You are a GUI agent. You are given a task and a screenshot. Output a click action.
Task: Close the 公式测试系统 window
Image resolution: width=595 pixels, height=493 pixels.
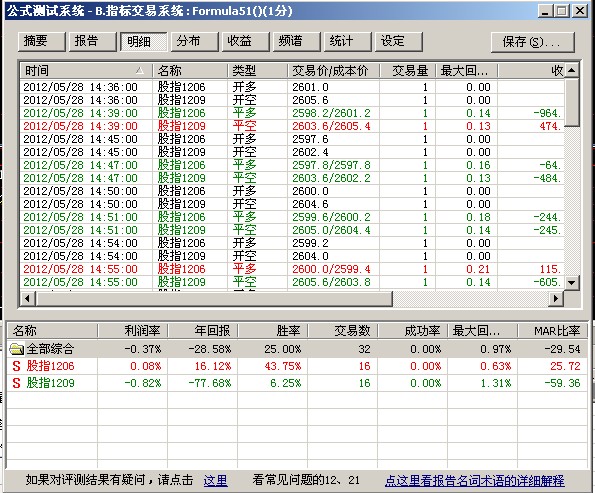pos(580,11)
